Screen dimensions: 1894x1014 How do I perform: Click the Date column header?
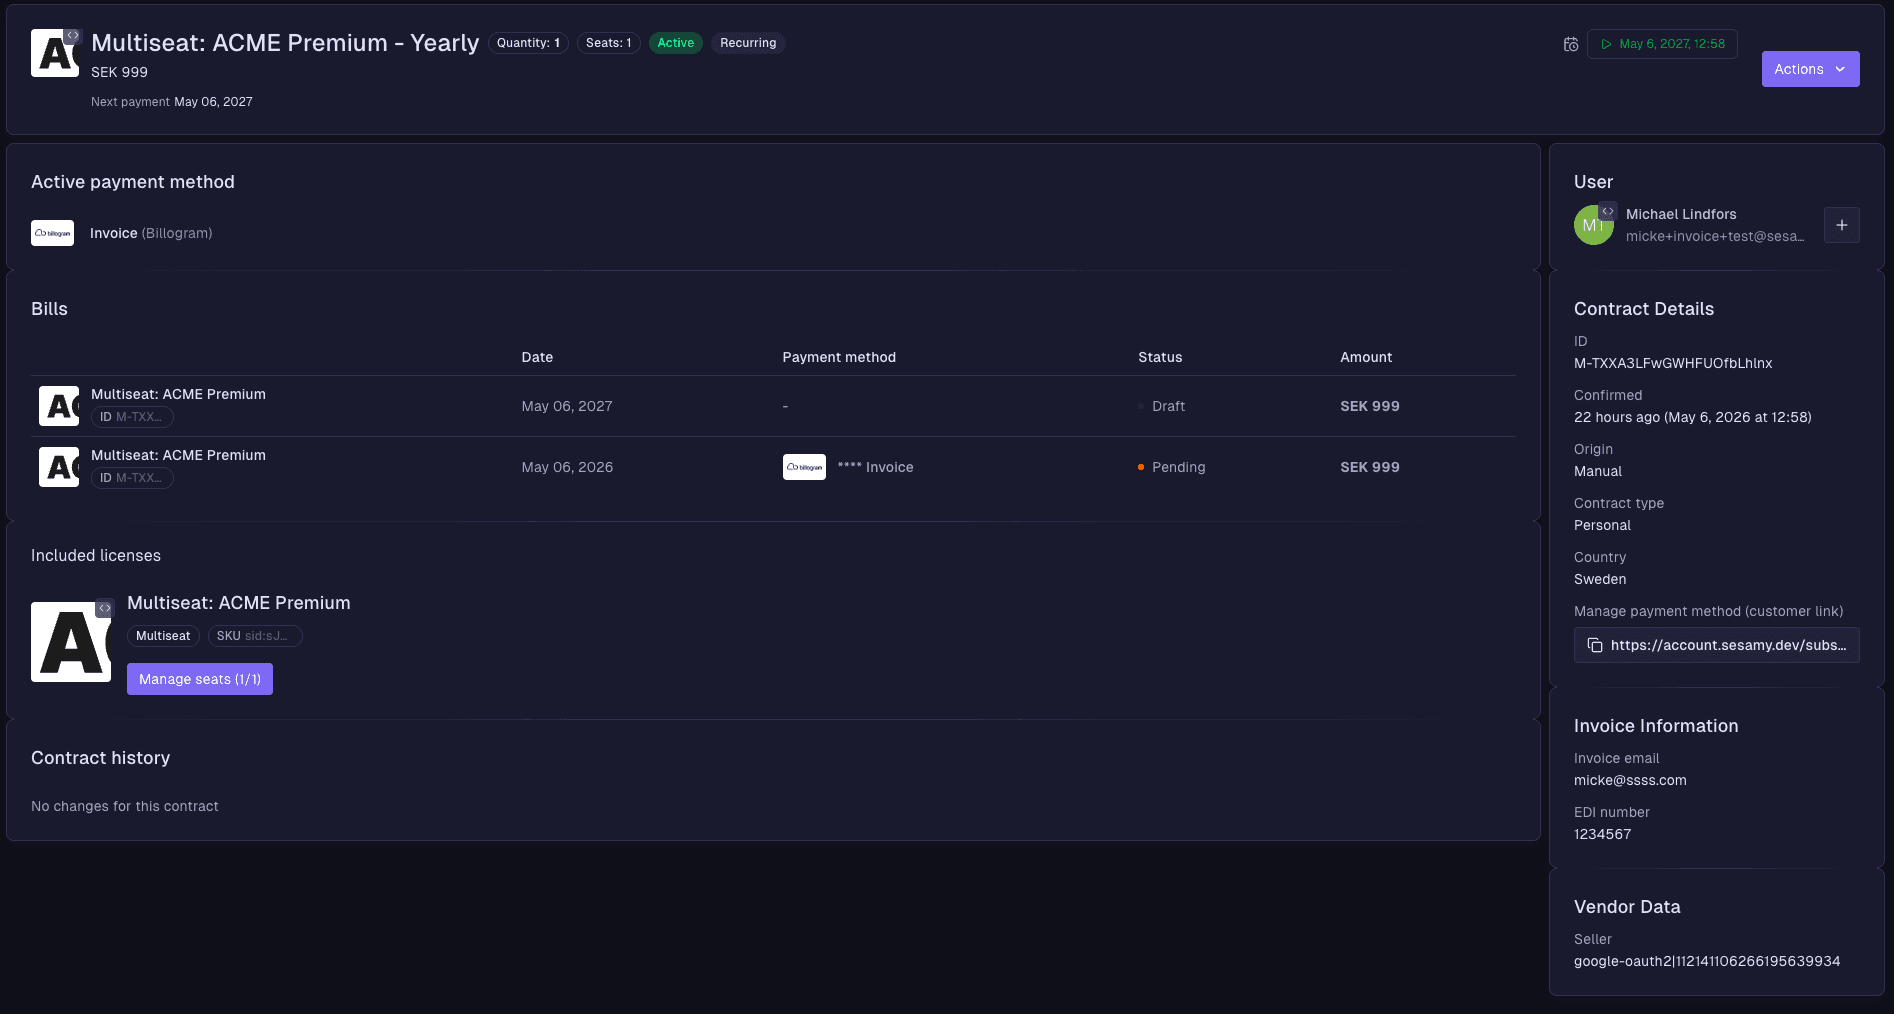(x=537, y=357)
